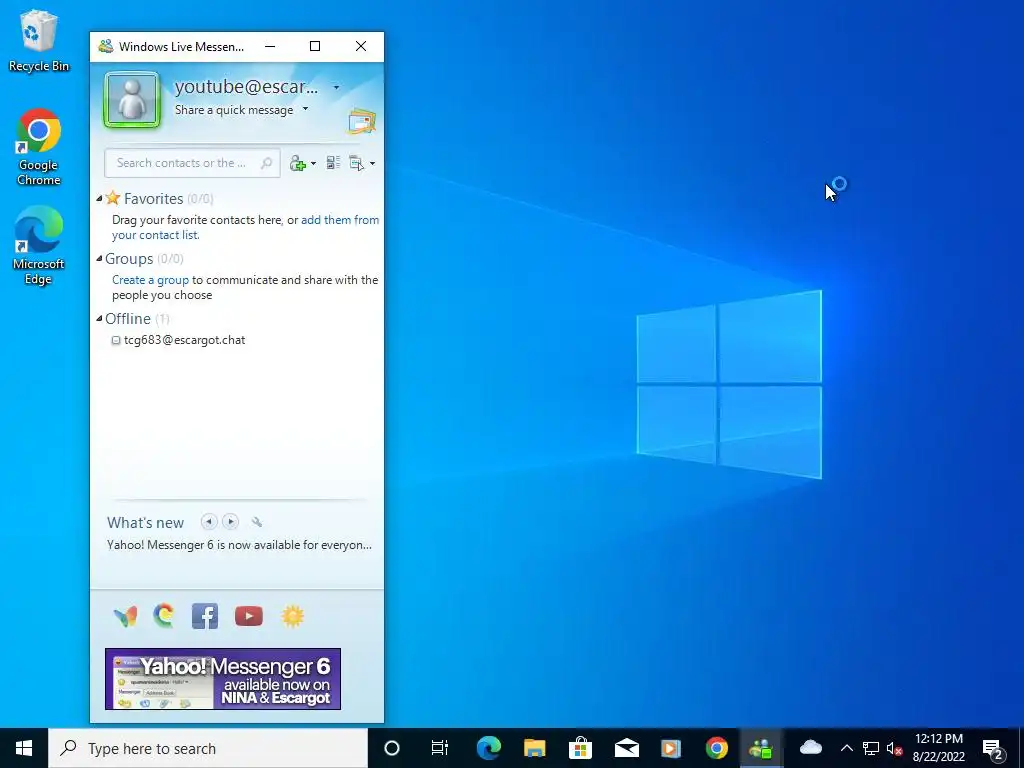Screen dimensions: 1024x768
Task: Click the offline status icon beside tcg683
Action: coord(116,340)
